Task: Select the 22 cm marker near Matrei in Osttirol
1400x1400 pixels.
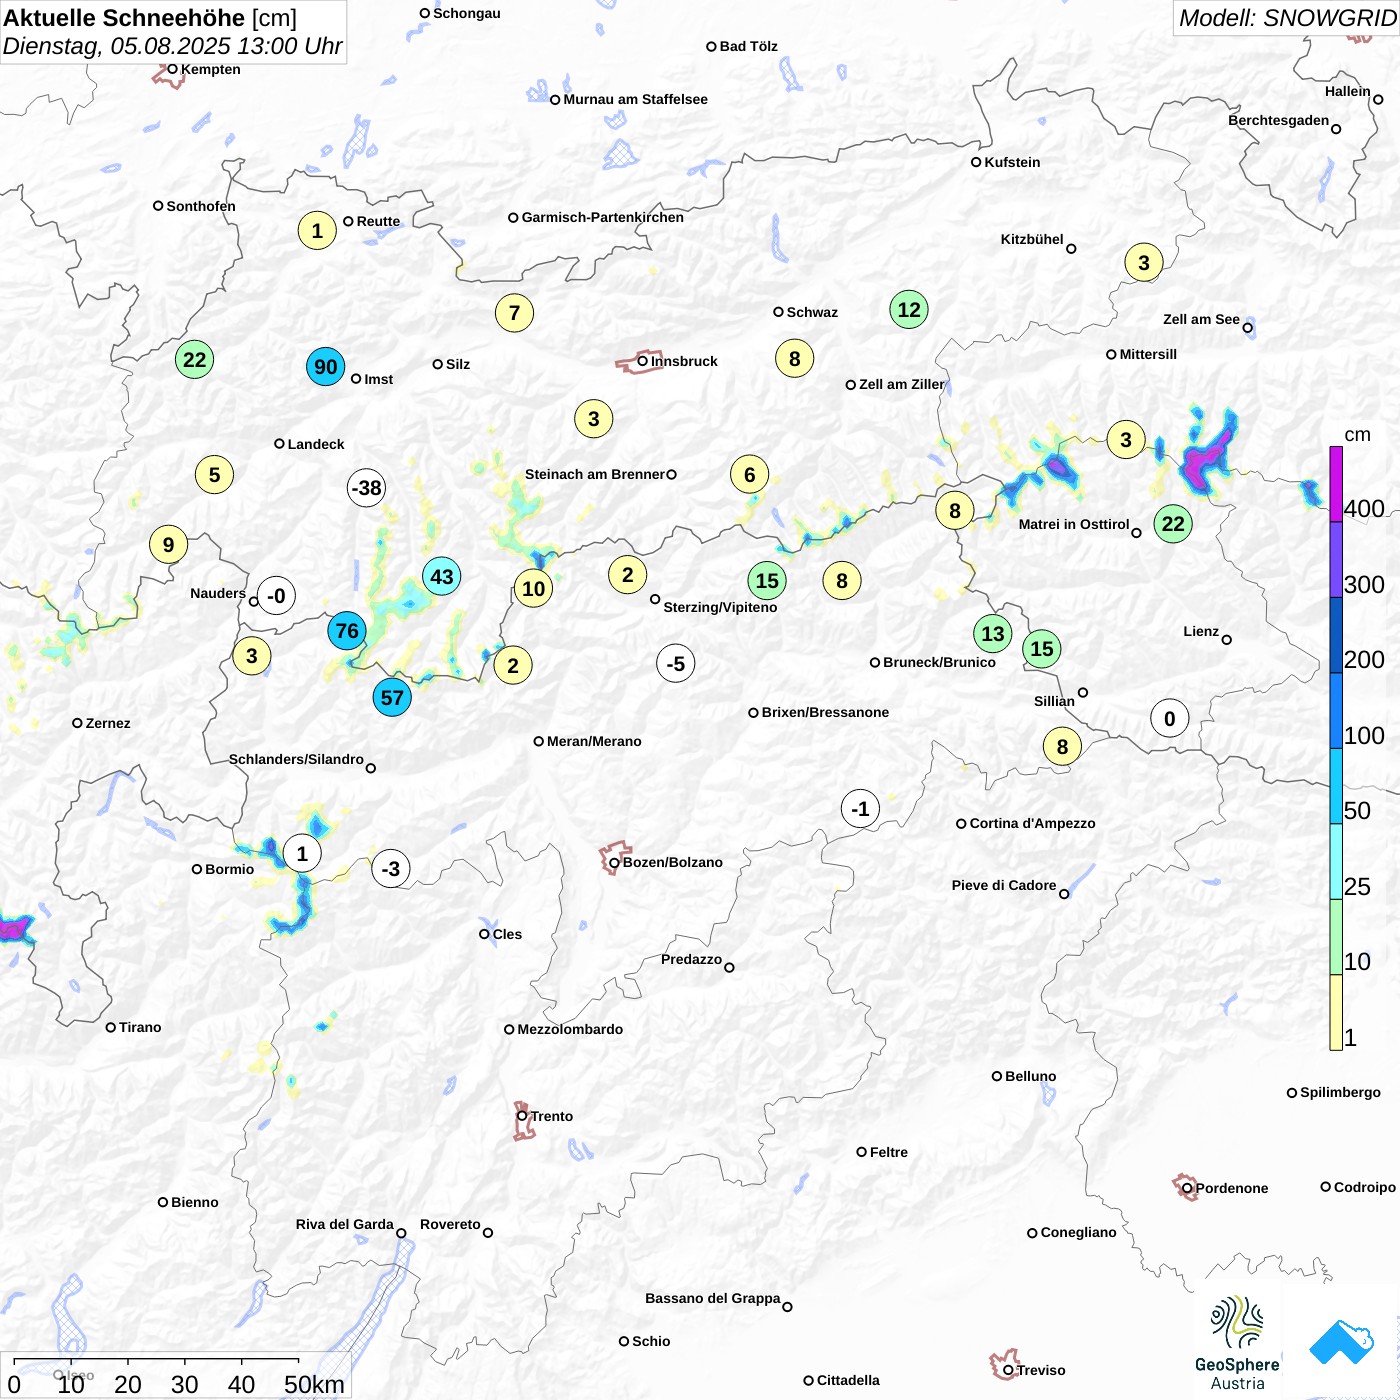Action: pos(1173,524)
